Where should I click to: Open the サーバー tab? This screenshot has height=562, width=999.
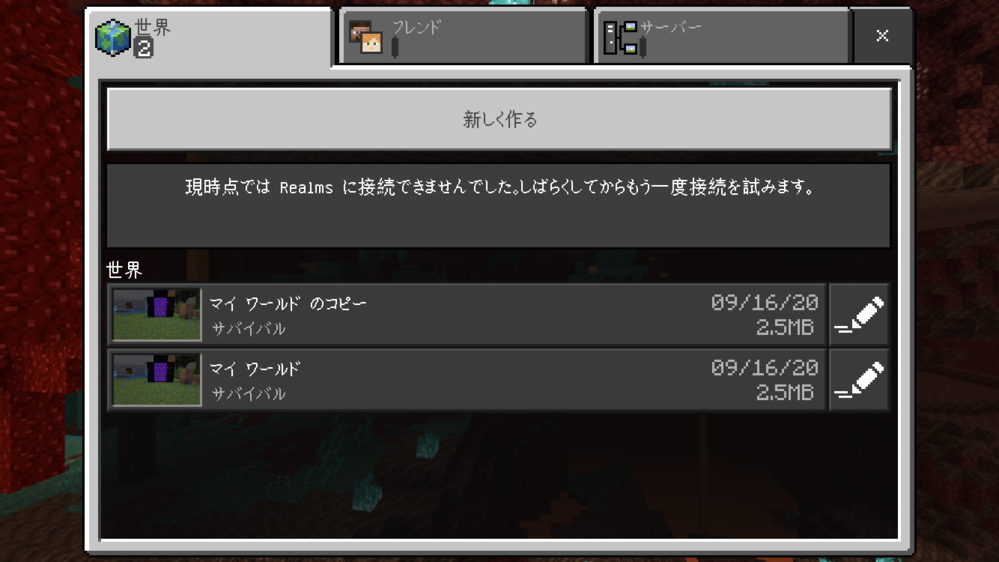722,36
